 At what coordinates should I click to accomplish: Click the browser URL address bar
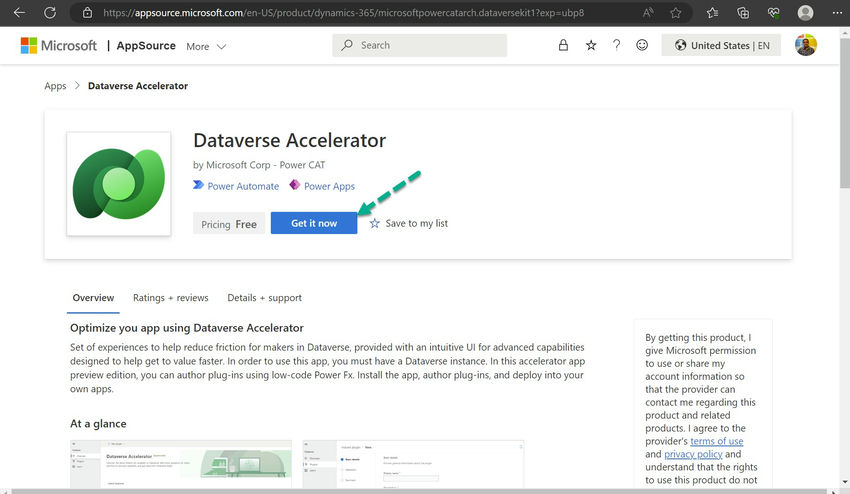click(344, 12)
